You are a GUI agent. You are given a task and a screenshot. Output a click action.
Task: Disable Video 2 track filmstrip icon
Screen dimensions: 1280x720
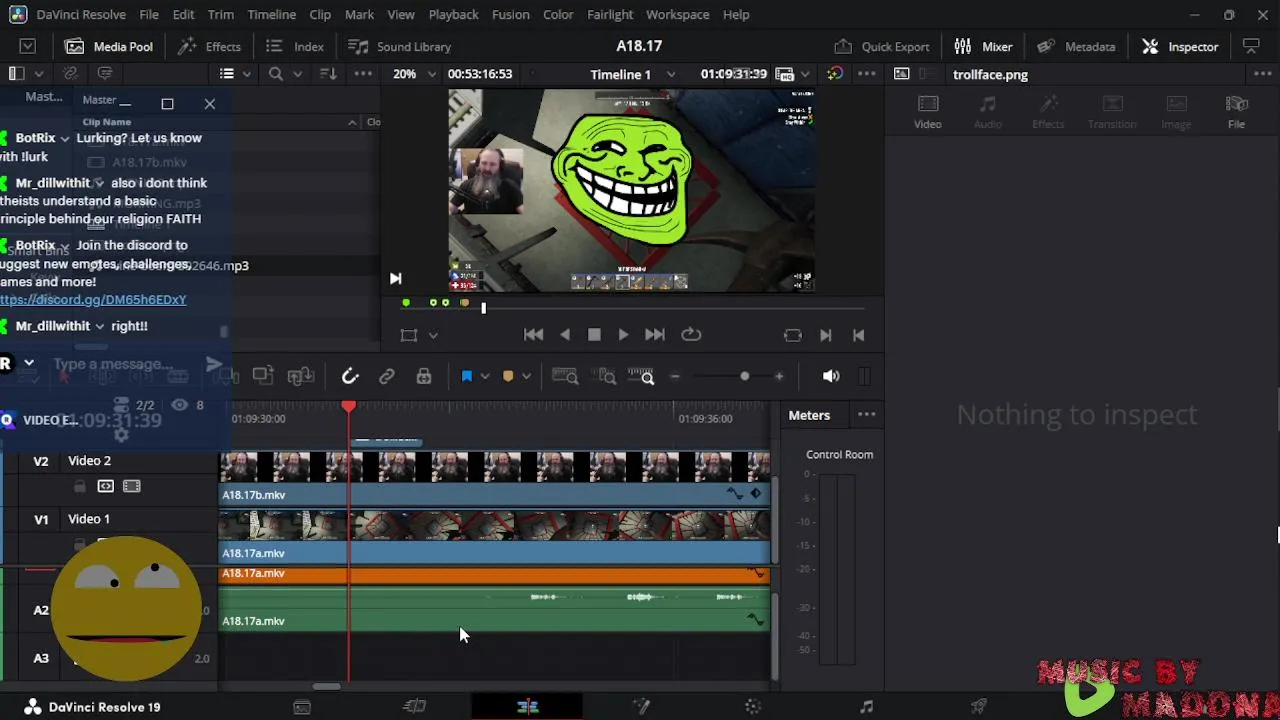[131, 486]
